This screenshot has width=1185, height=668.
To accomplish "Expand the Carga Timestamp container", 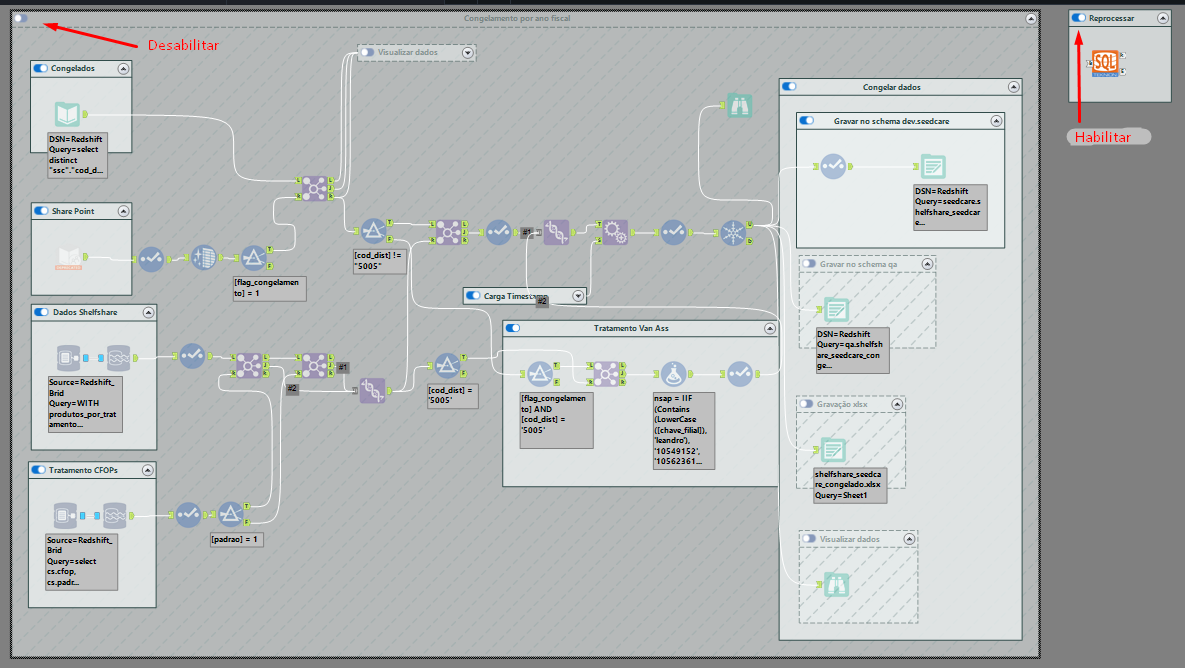I will pyautogui.click(x=577, y=296).
